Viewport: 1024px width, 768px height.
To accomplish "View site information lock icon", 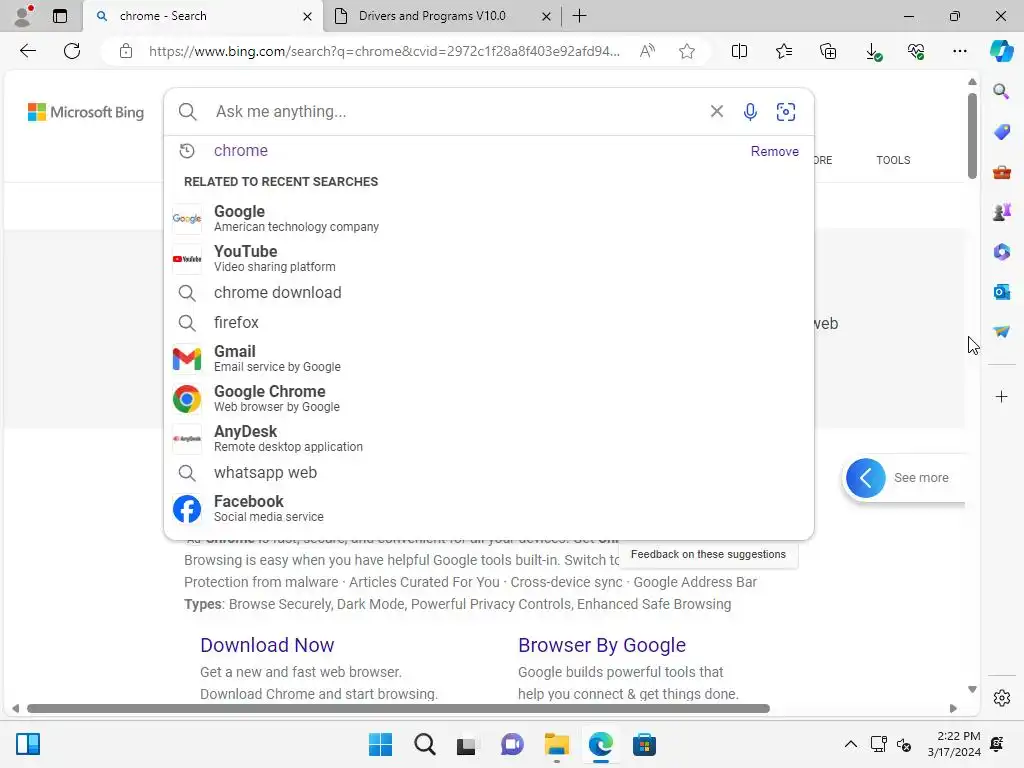I will tap(126, 51).
